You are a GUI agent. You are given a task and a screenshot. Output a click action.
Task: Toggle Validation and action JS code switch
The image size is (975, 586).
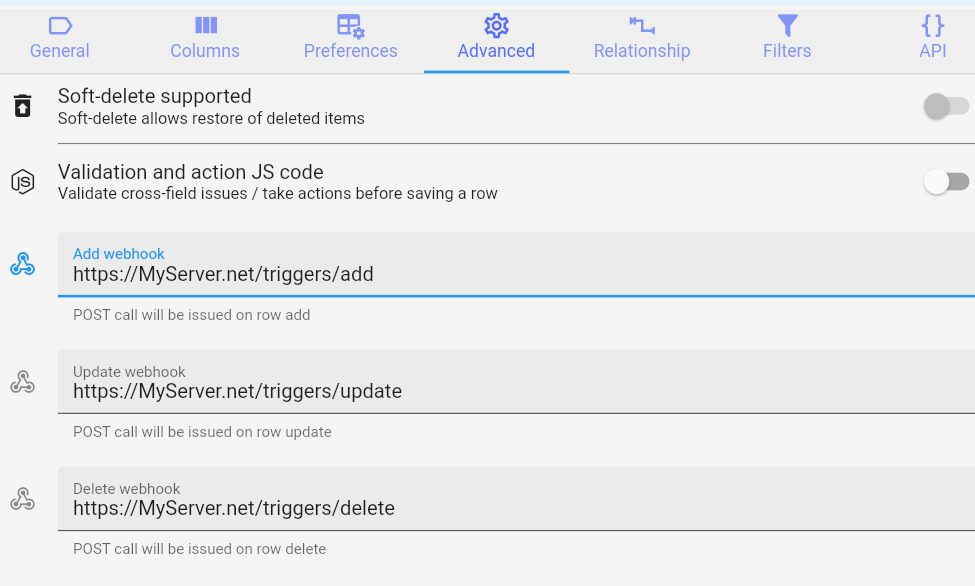(x=946, y=181)
